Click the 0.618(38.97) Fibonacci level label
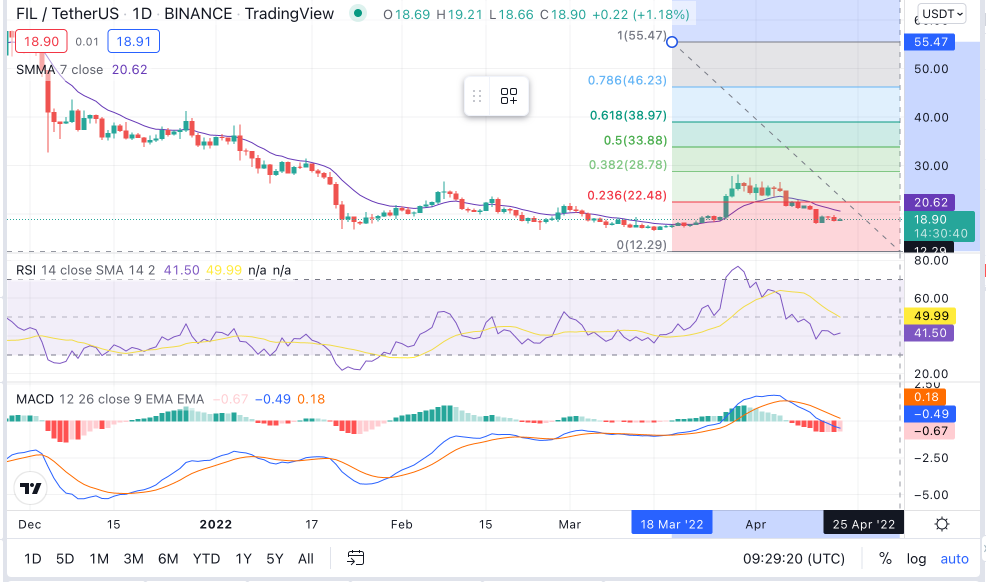The image size is (986, 582). tap(628, 116)
